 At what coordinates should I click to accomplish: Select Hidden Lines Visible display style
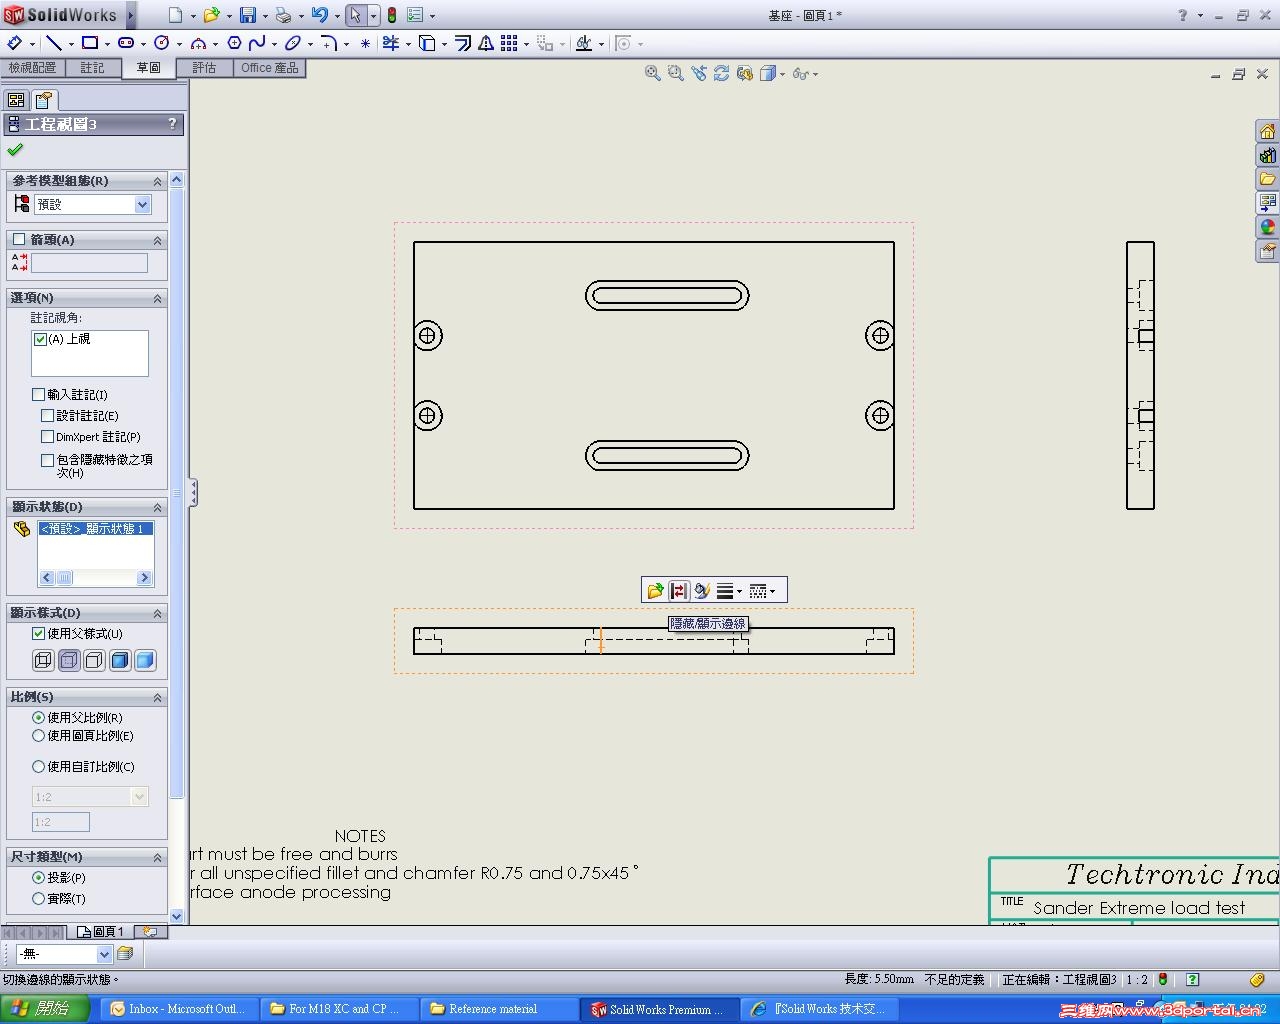[x=69, y=660]
